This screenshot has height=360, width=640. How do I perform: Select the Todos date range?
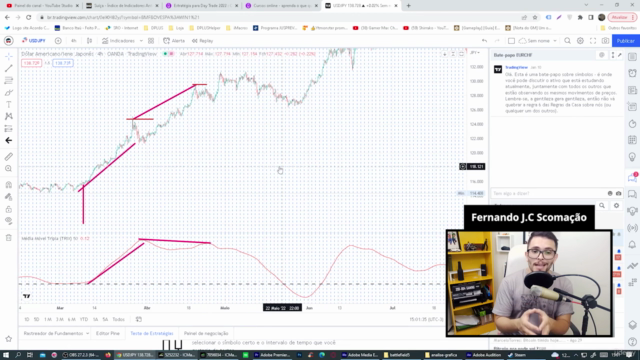click(118, 319)
